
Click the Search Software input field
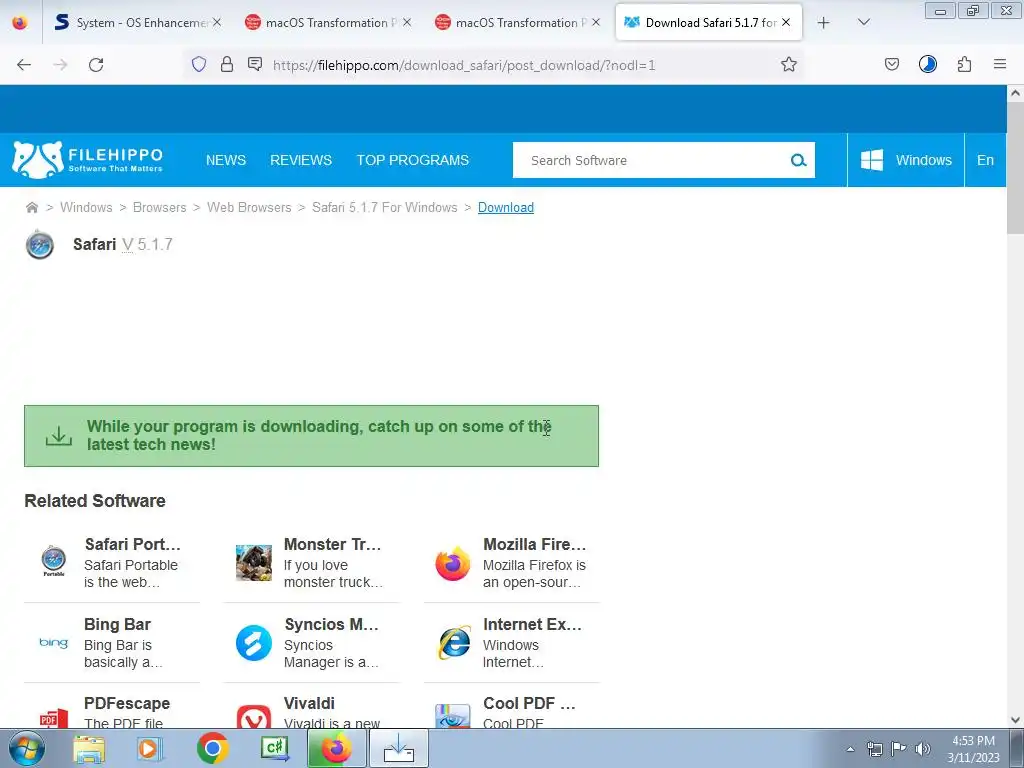pos(650,160)
